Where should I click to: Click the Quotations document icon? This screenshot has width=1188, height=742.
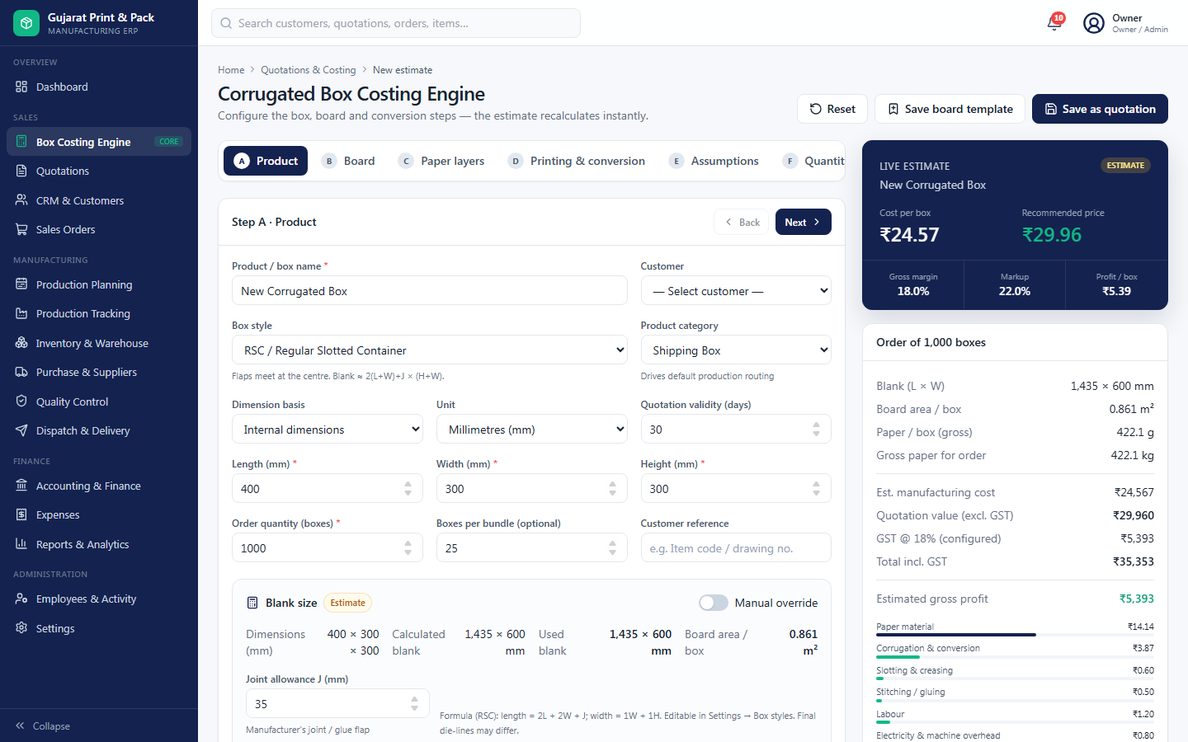click(x=21, y=171)
